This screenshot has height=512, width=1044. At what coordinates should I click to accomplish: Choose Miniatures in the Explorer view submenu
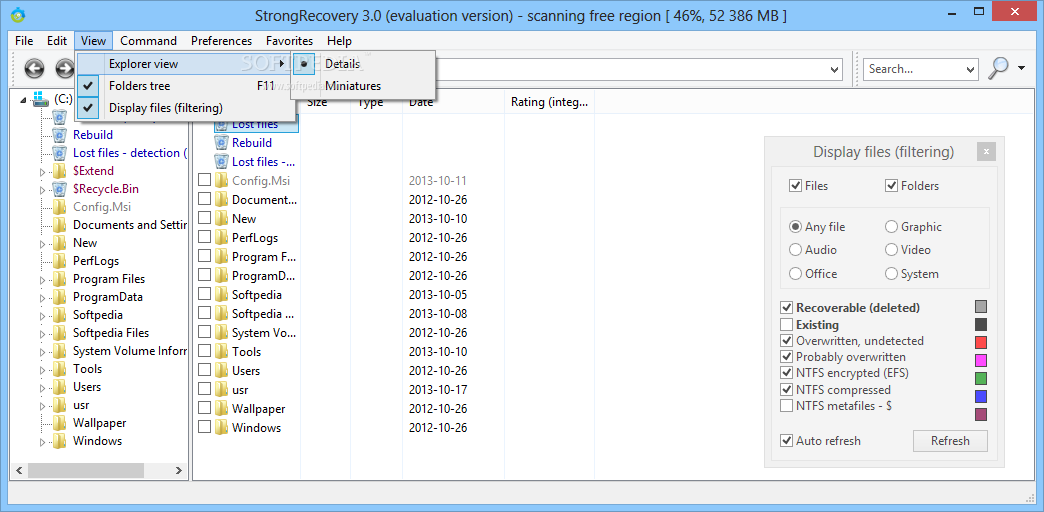364,86
